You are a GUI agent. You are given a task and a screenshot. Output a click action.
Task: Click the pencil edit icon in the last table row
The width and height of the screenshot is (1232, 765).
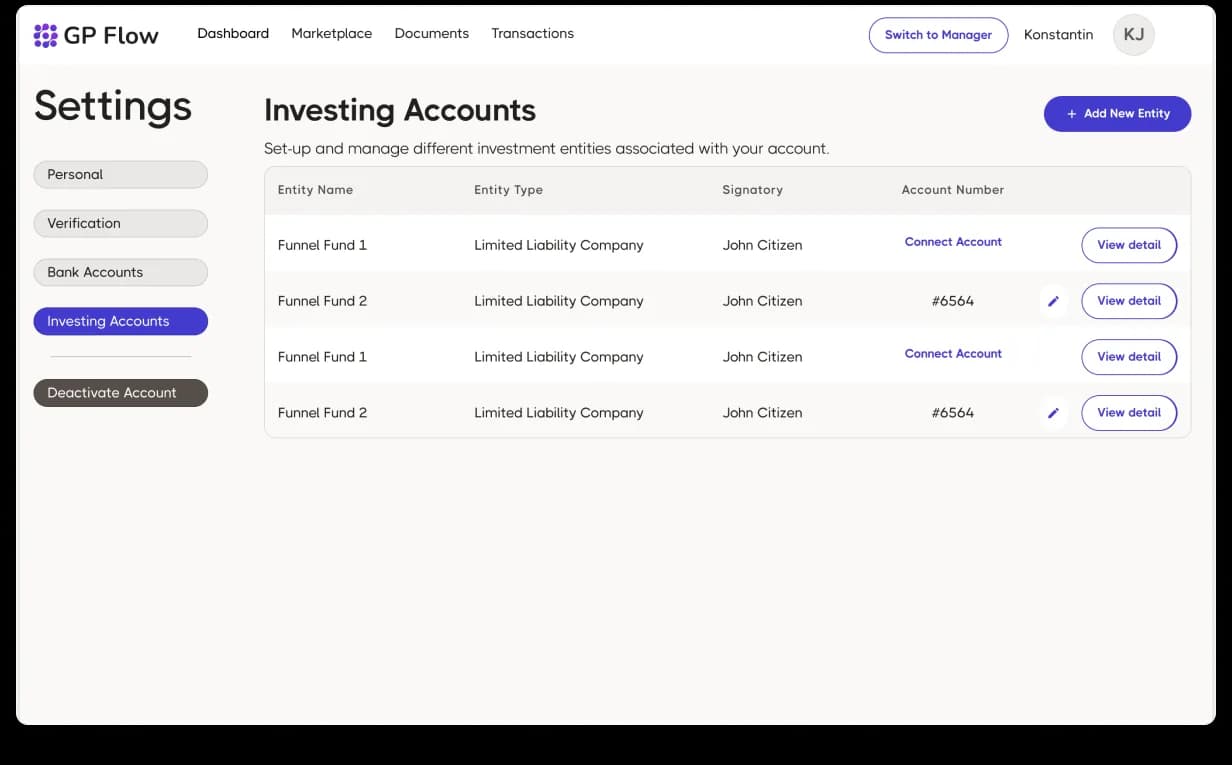click(1053, 413)
